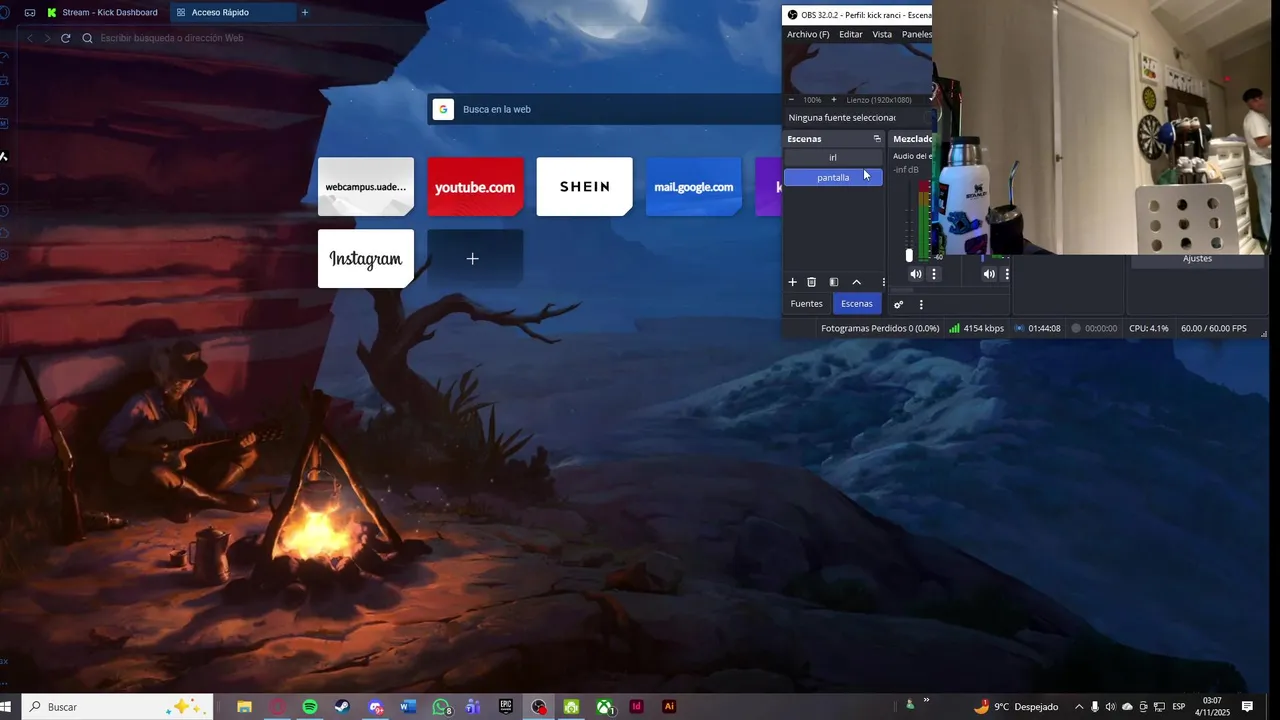Open Xbox app from taskbar
The width and height of the screenshot is (1280, 720).
pyautogui.click(x=605, y=707)
